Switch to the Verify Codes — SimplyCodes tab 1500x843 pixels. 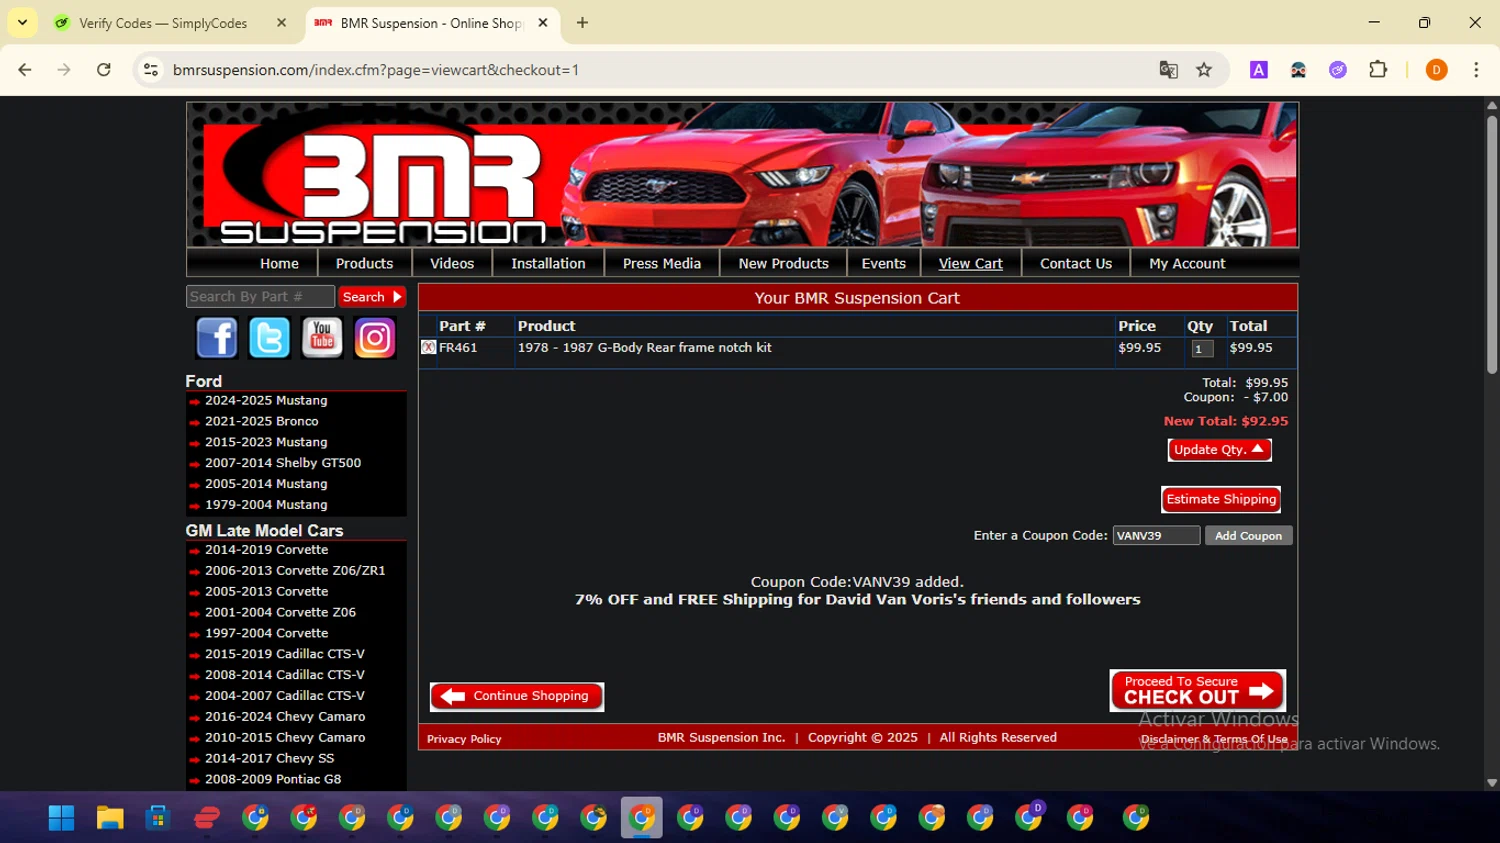pyautogui.click(x=163, y=23)
